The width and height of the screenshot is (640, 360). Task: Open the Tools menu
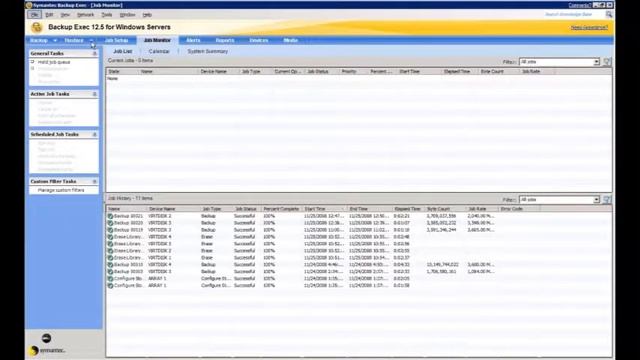coord(107,15)
